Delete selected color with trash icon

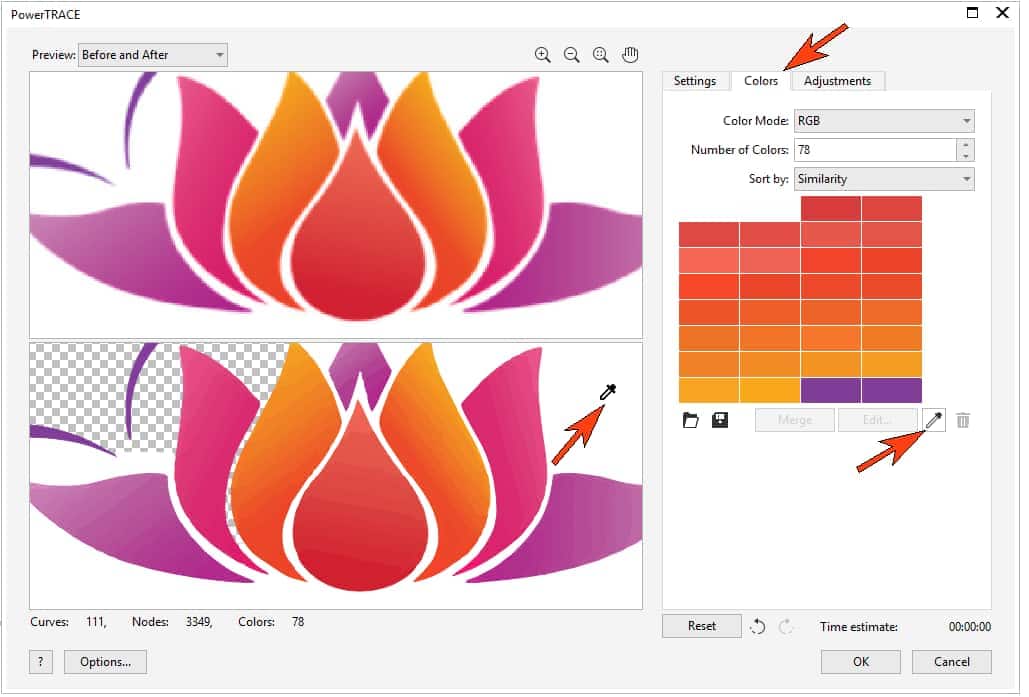click(963, 420)
